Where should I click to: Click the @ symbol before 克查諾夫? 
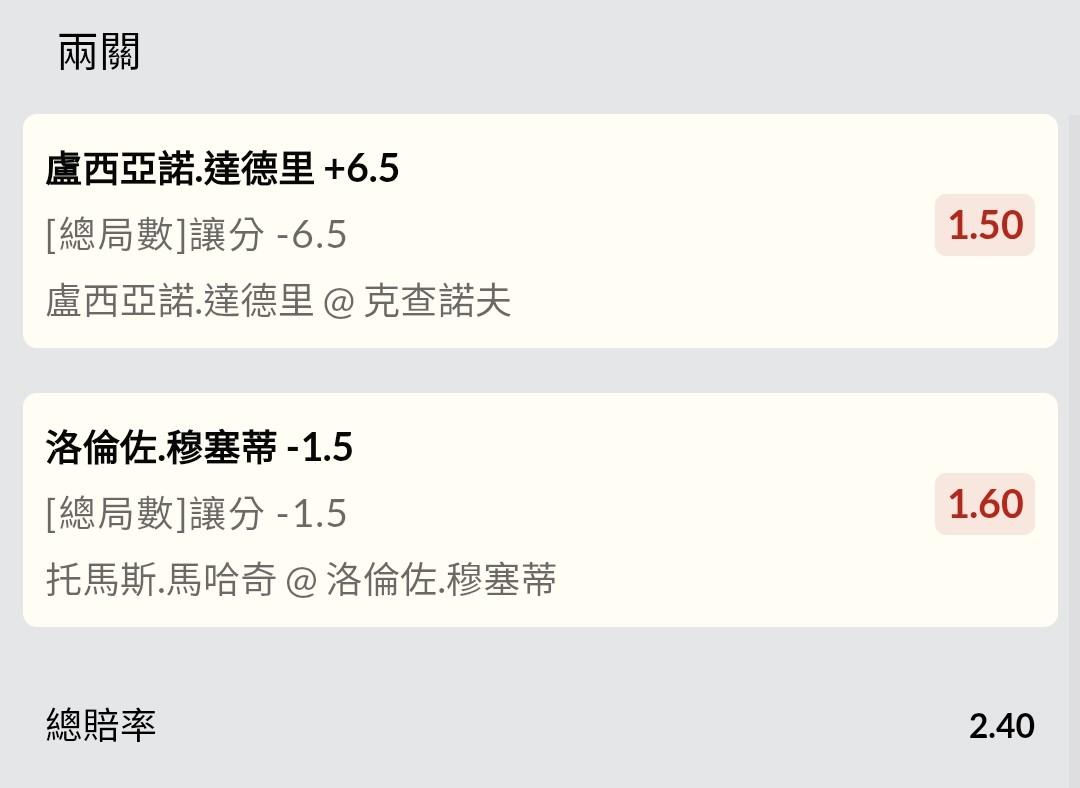339,301
